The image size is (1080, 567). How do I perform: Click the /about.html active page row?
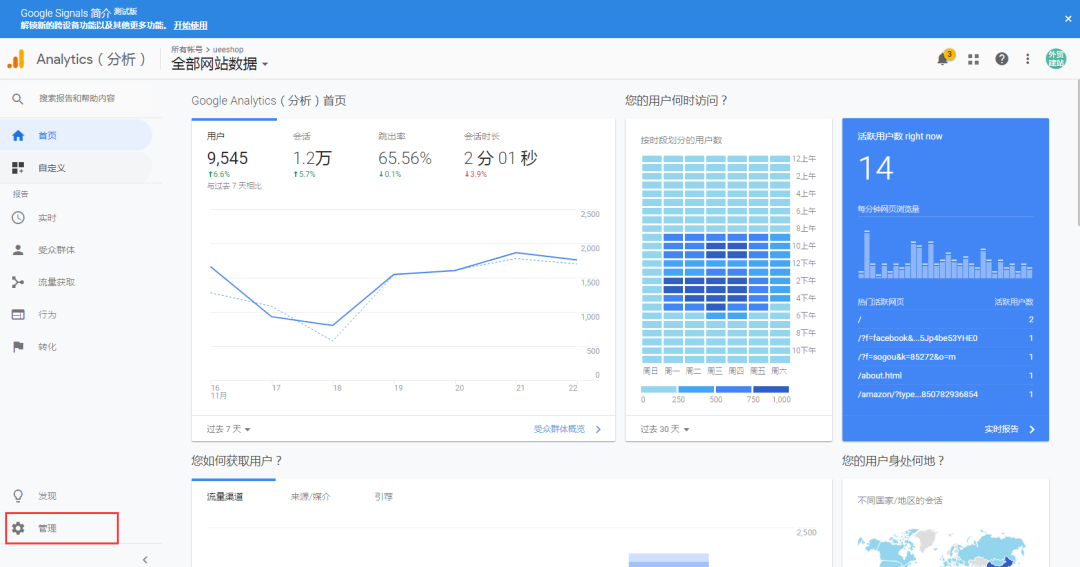[945, 375]
